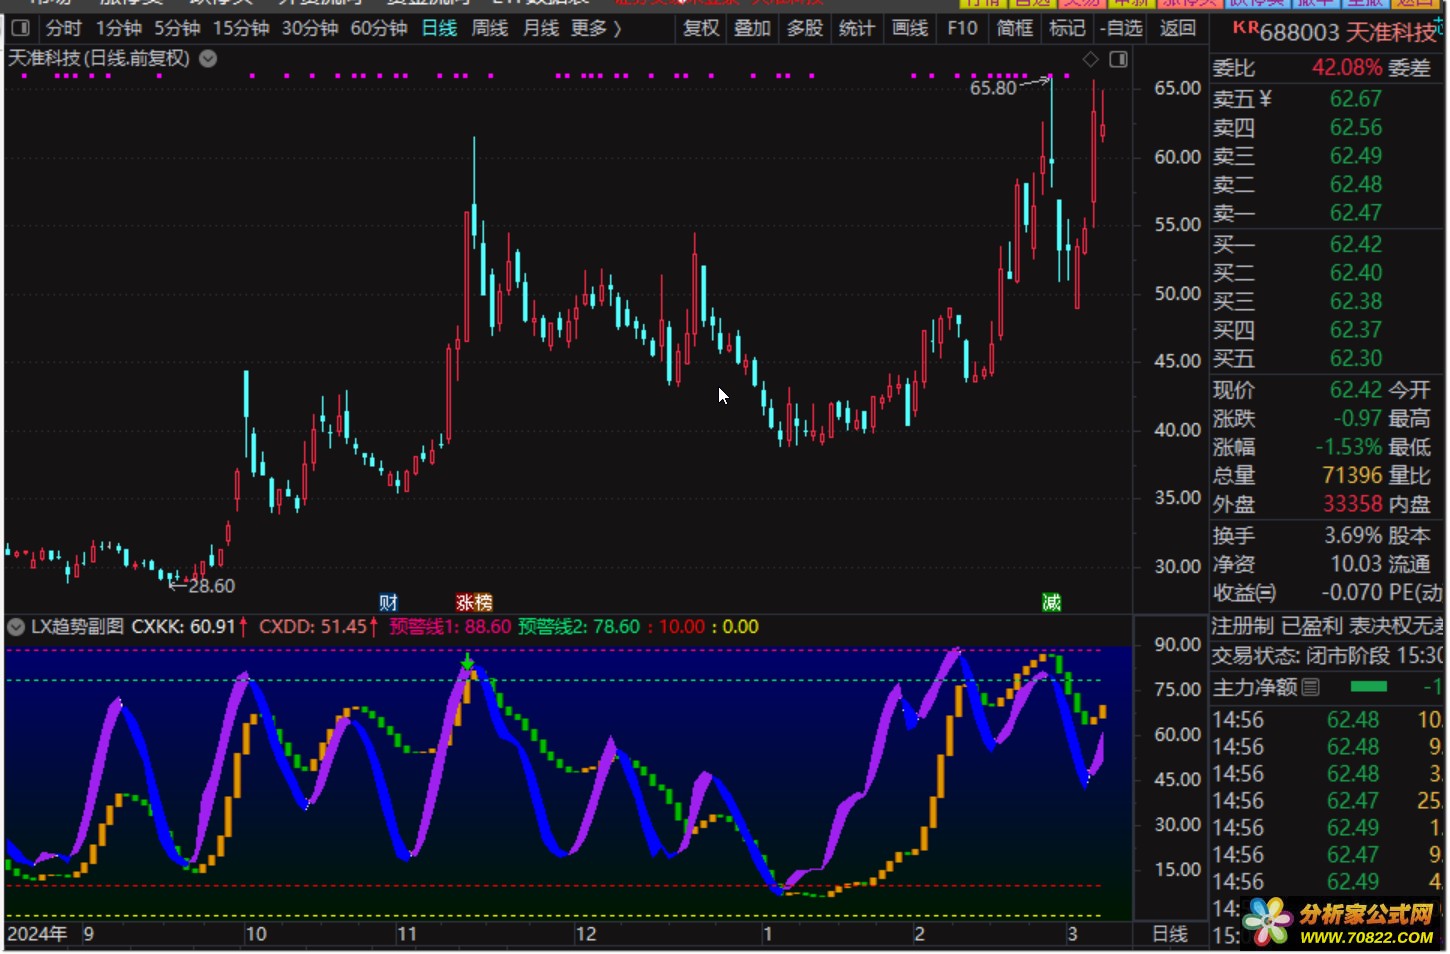
Task: Click the green star signal on the indicator
Action: point(467,662)
